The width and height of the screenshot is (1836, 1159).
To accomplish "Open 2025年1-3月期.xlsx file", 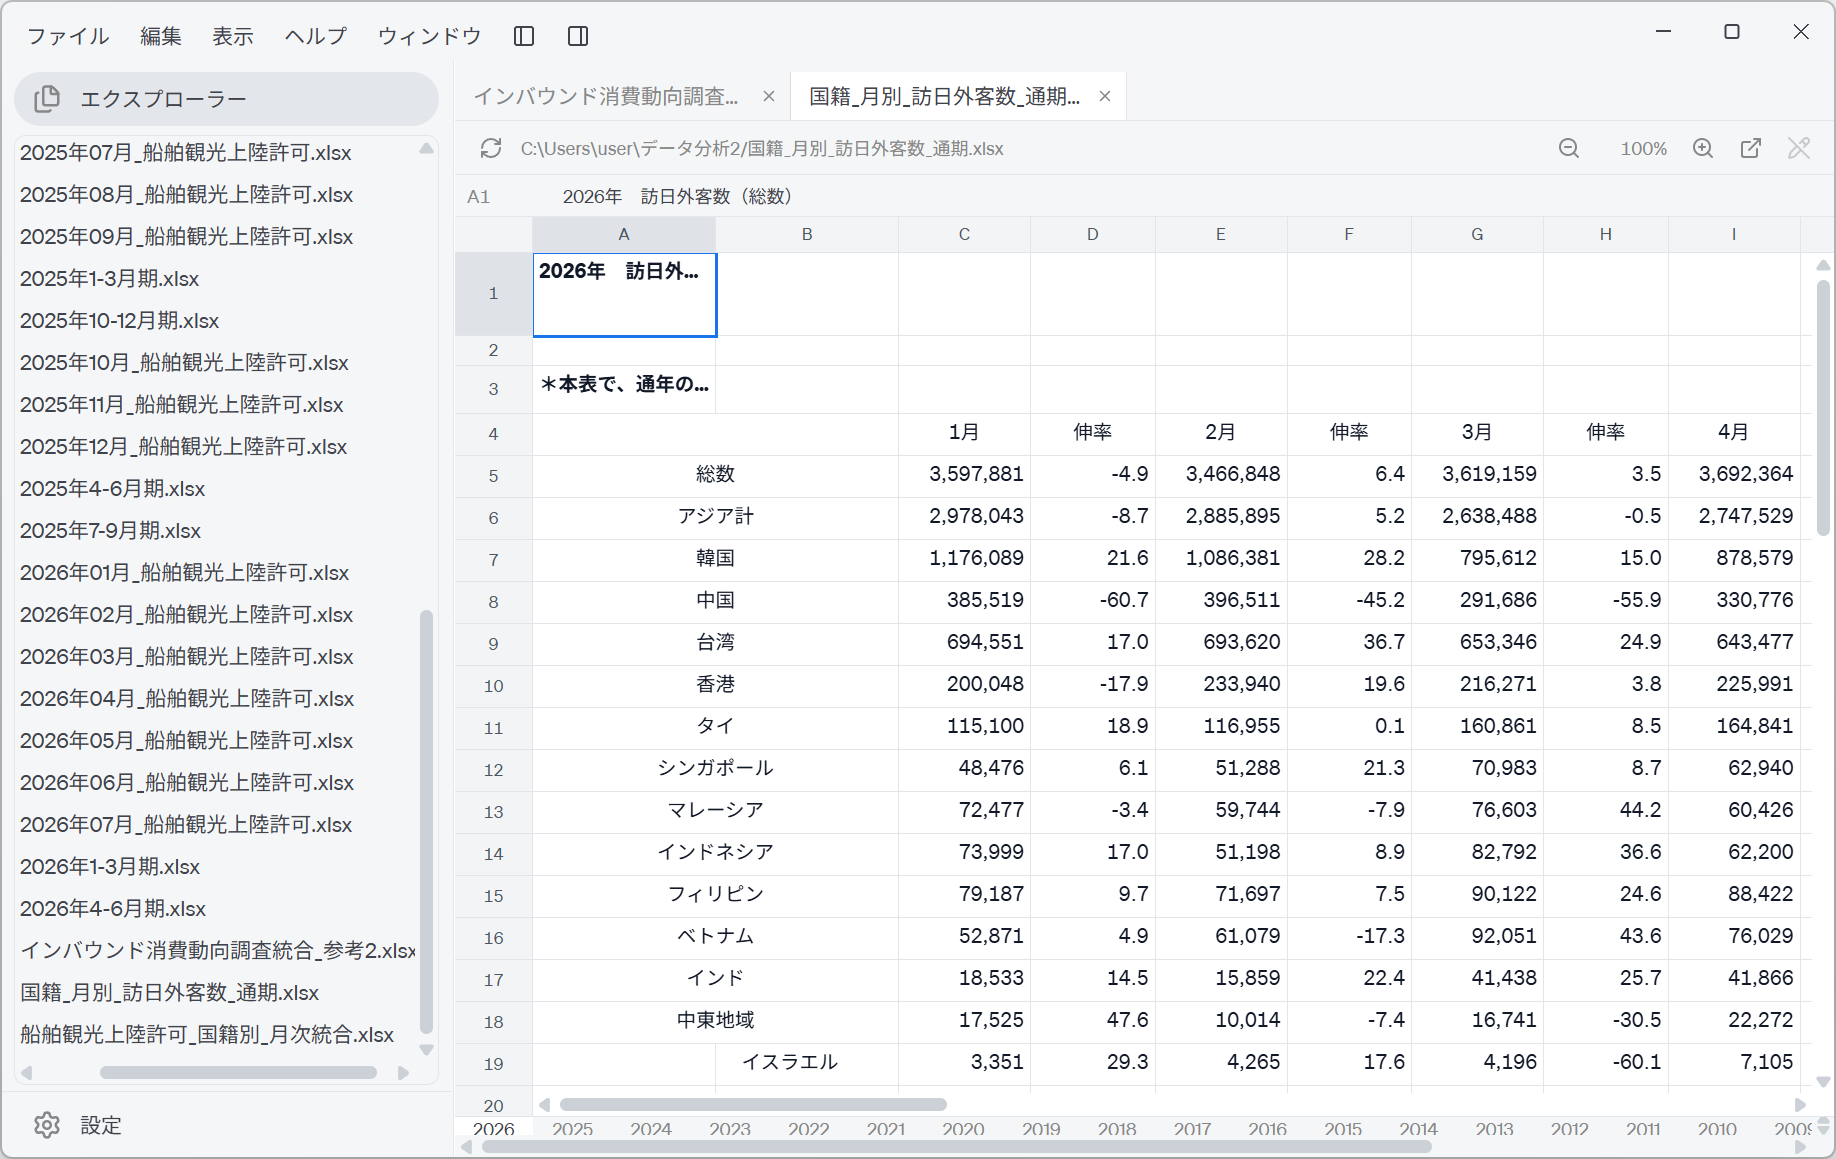I will click(x=110, y=279).
